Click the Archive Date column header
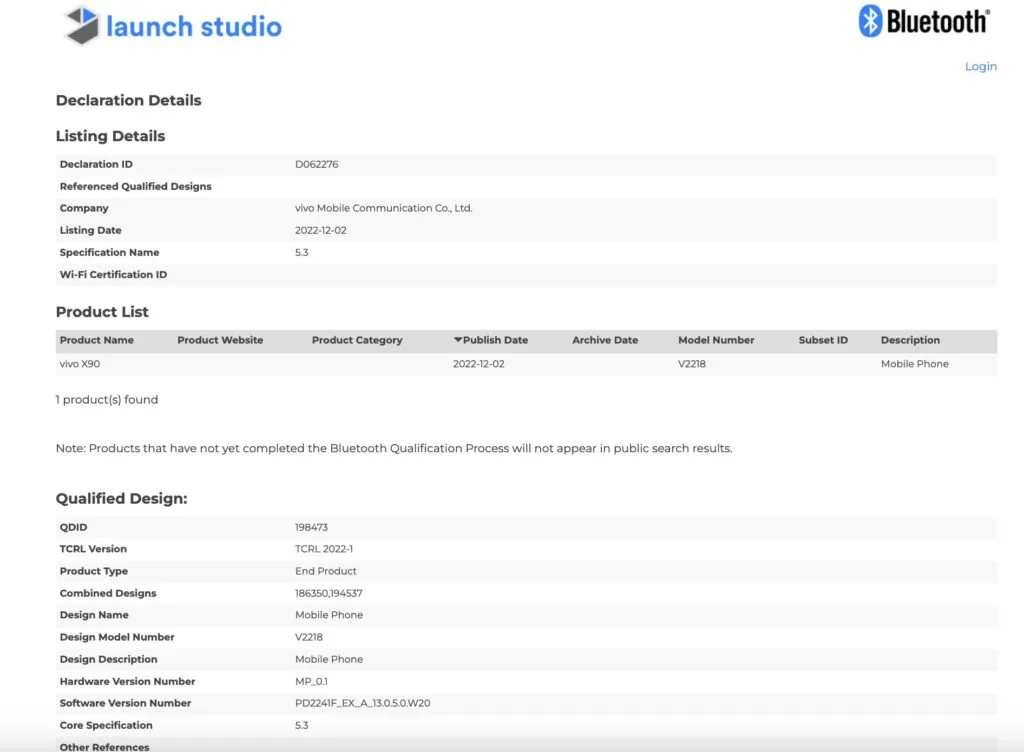Viewport: 1024px width, 752px height. click(x=605, y=340)
